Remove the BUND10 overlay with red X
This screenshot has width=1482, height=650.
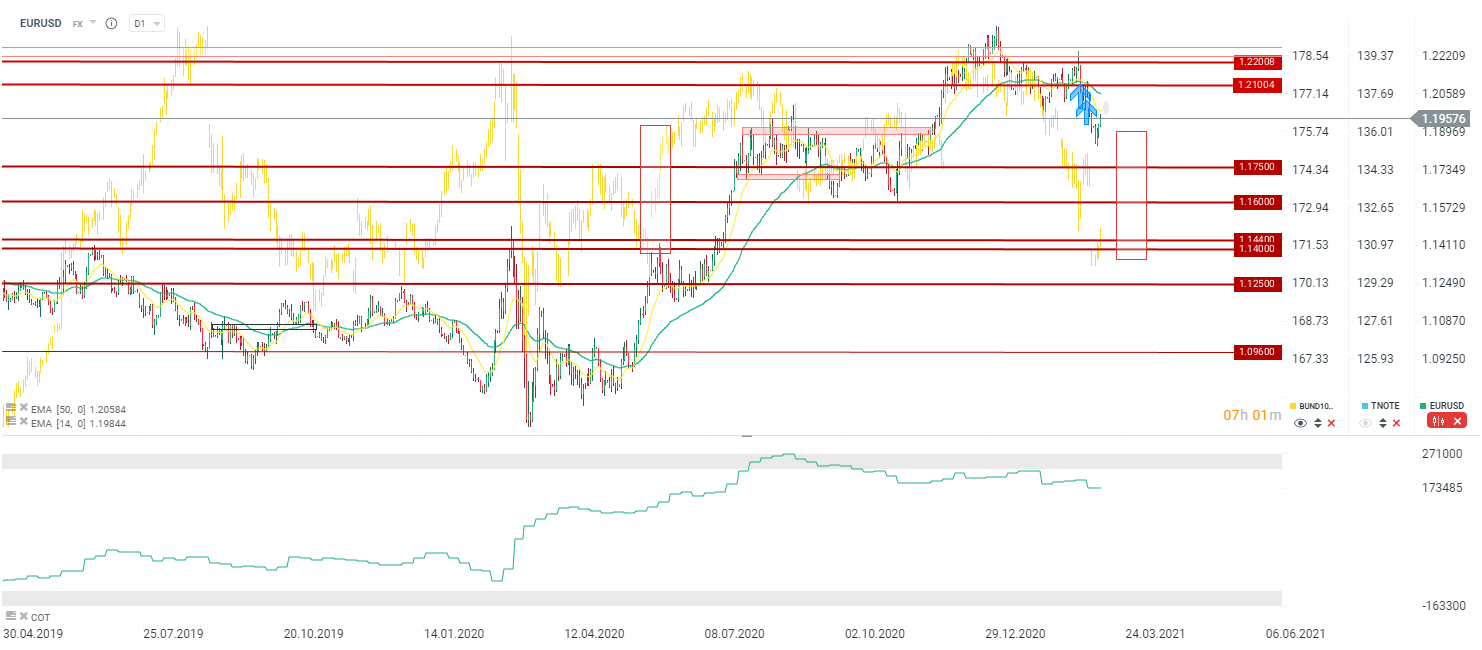[1331, 423]
